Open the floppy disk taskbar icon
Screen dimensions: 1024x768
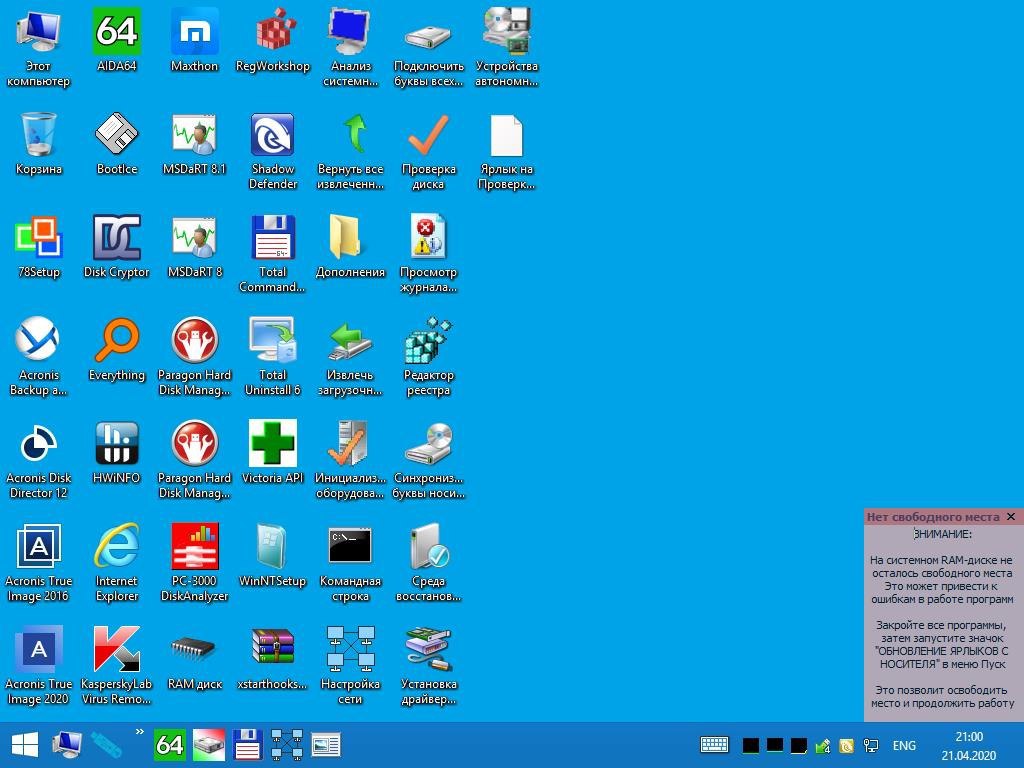click(248, 744)
